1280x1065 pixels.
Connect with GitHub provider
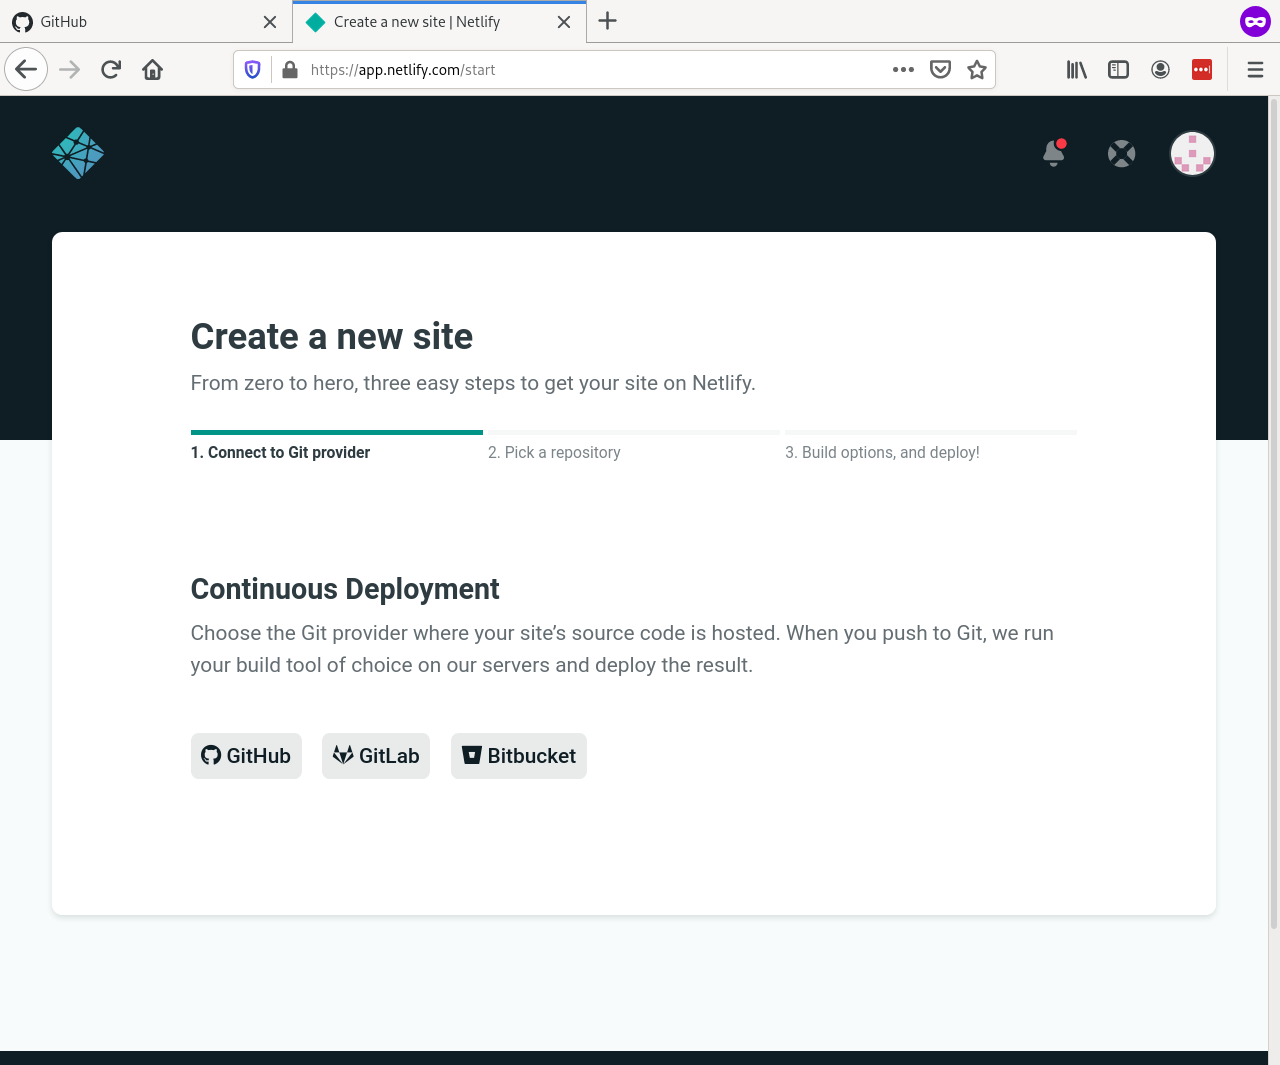[246, 756]
